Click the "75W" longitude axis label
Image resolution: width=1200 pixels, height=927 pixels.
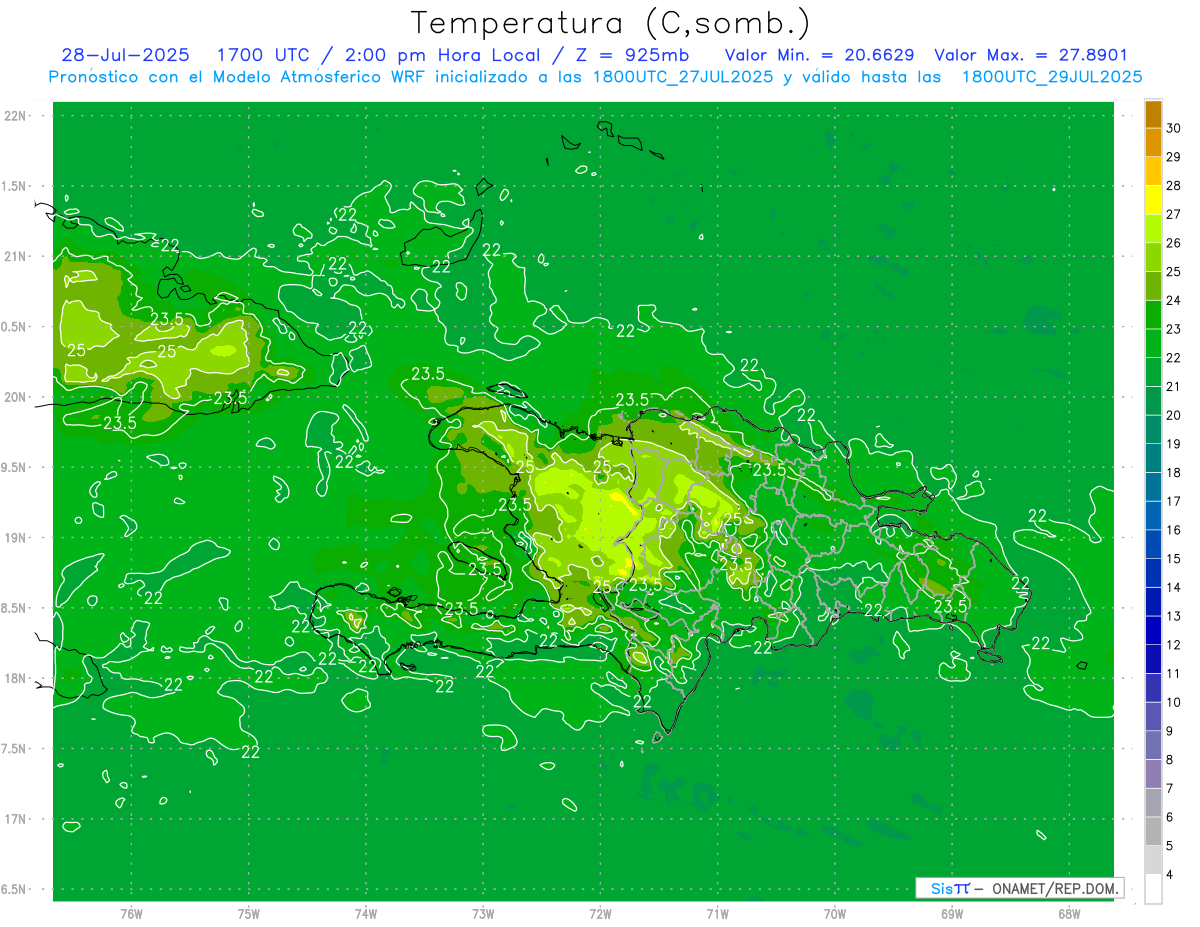(248, 914)
